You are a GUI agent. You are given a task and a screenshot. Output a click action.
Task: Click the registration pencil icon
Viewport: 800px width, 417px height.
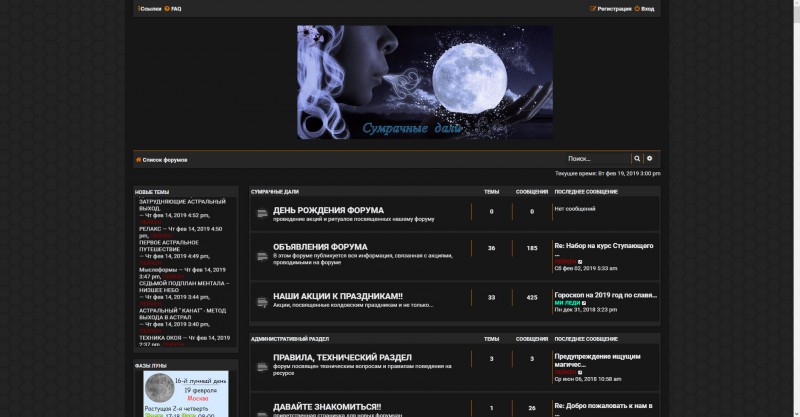pos(593,9)
